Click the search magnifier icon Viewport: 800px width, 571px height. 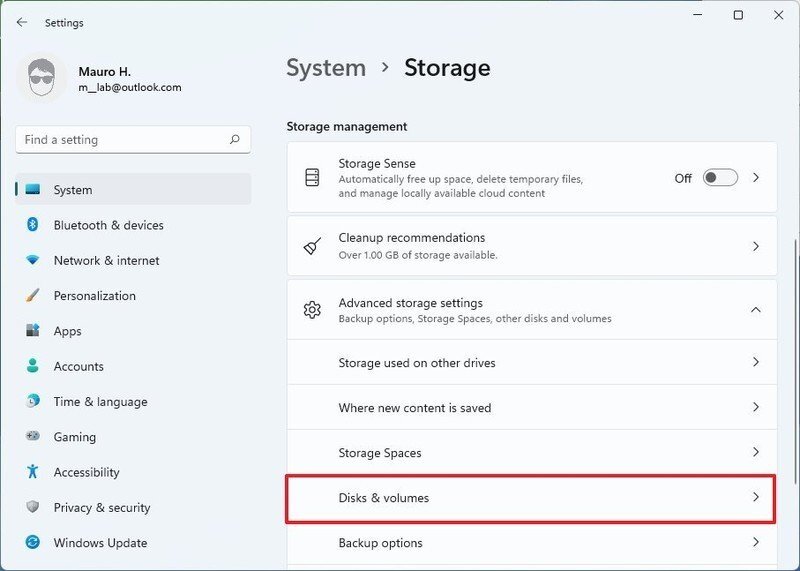235,140
